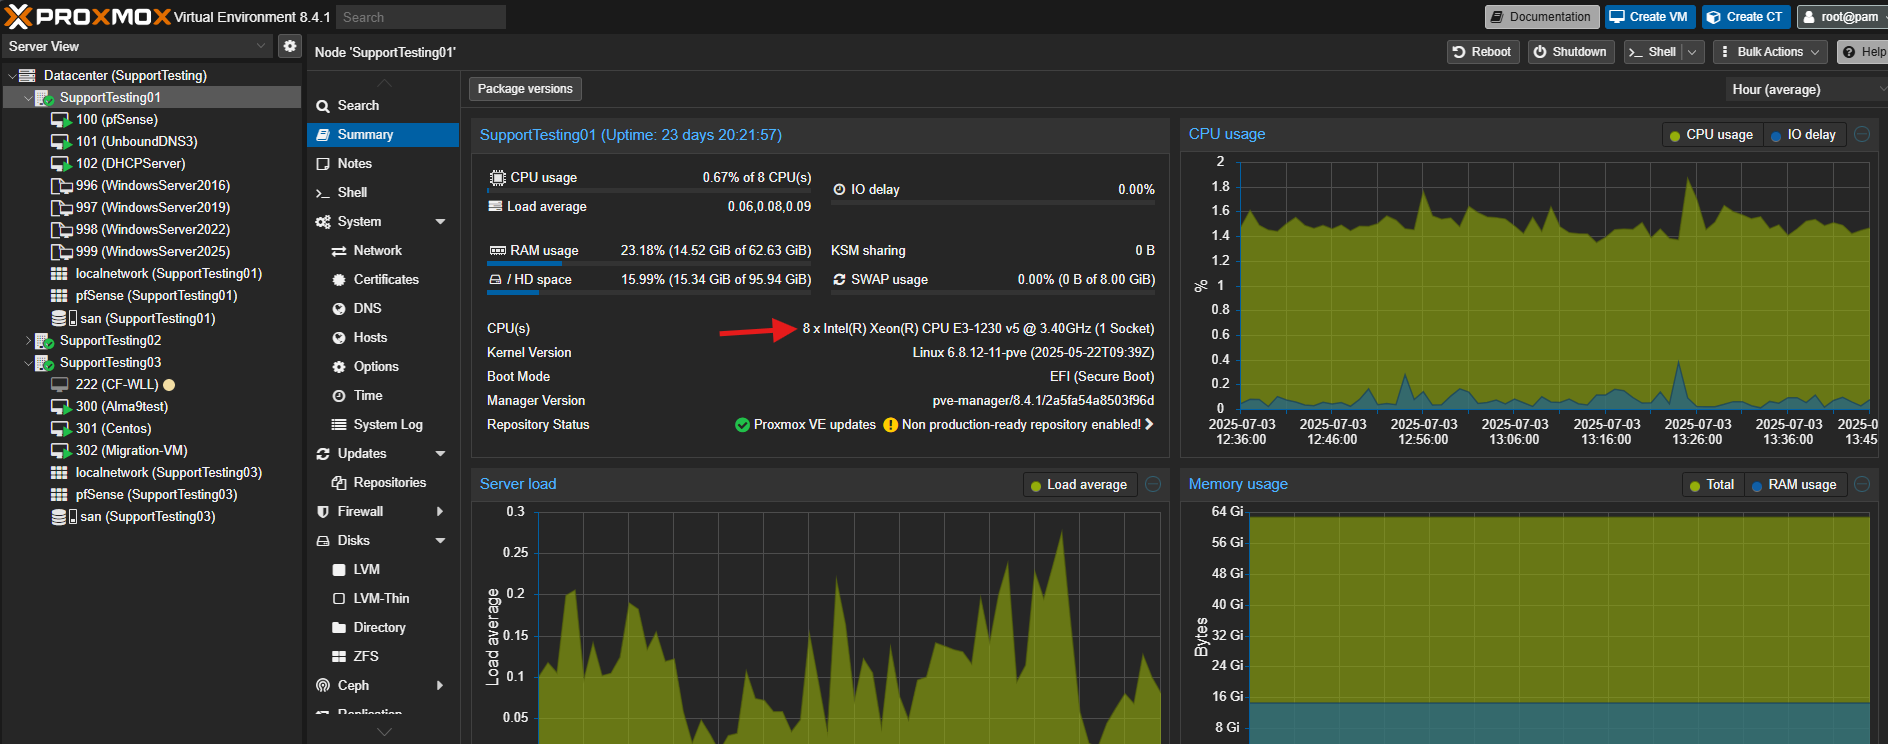Click Create CT button
This screenshot has height=744, width=1888.
coord(1745,17)
